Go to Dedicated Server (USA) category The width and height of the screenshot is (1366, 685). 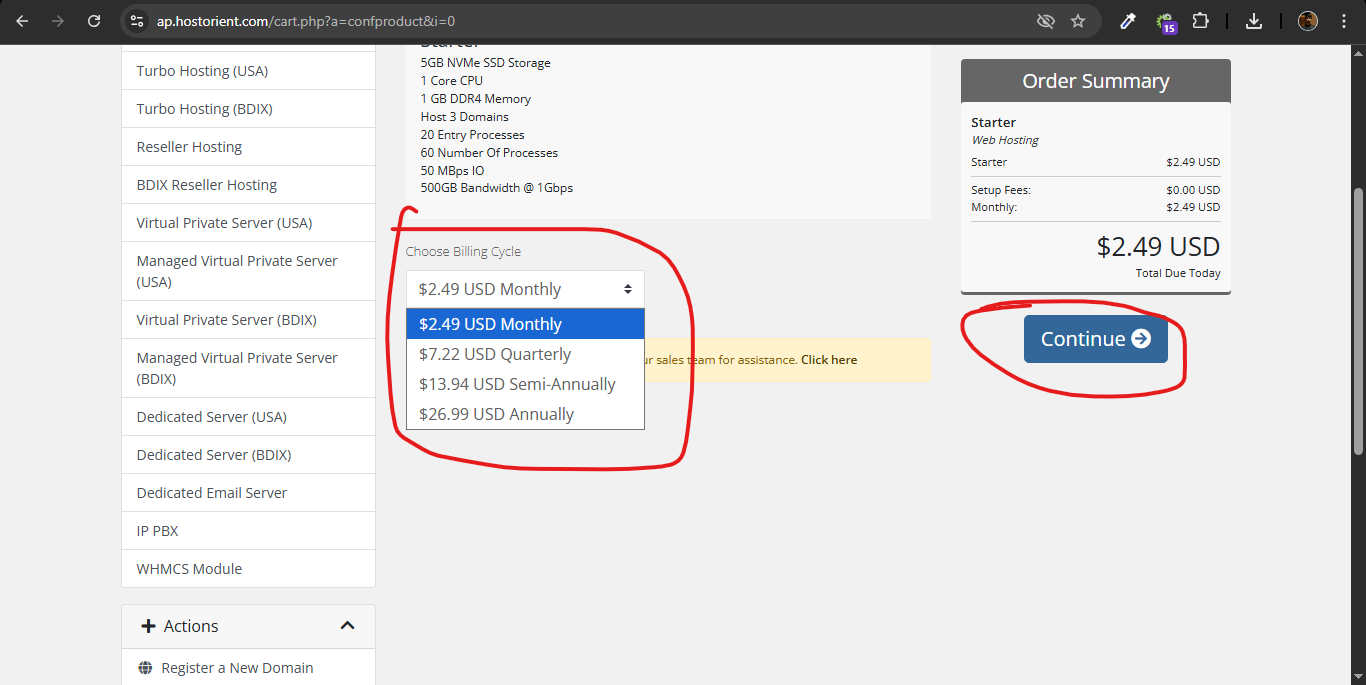tap(211, 417)
